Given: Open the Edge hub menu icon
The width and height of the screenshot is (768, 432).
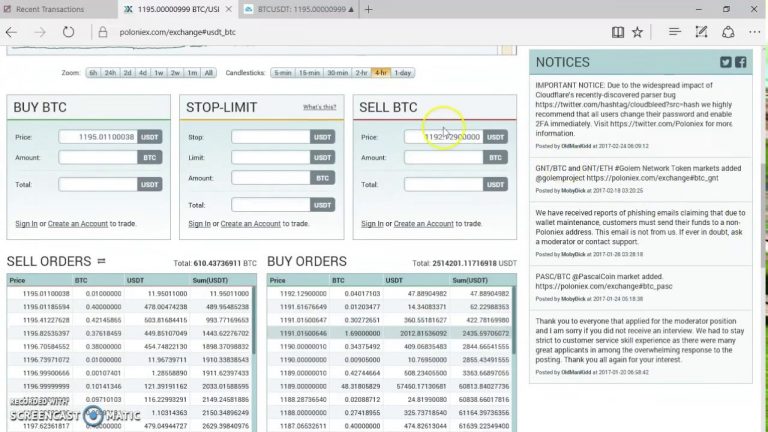Looking at the screenshot, I should click(x=674, y=32).
